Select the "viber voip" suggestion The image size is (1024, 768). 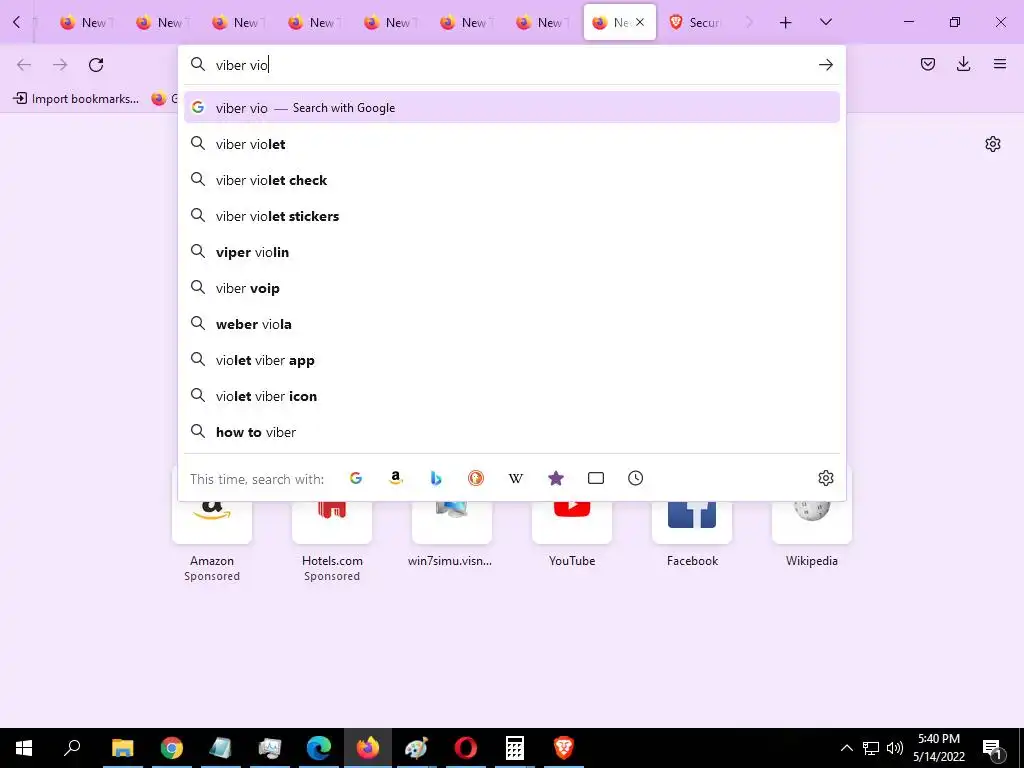[x=512, y=288]
